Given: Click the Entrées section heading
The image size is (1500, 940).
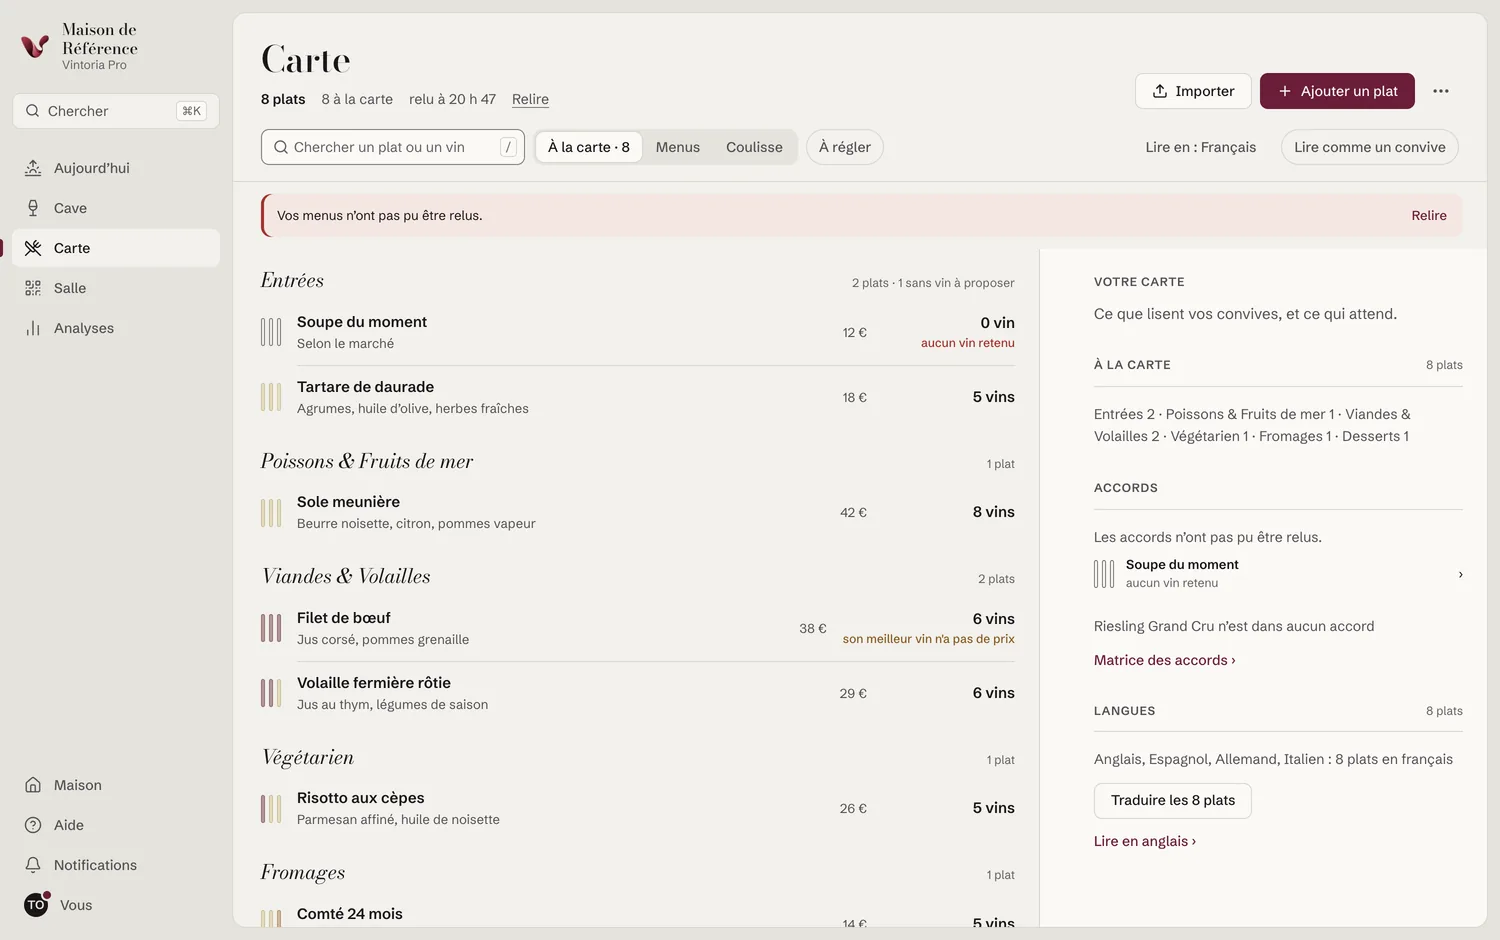Looking at the screenshot, I should tap(292, 280).
